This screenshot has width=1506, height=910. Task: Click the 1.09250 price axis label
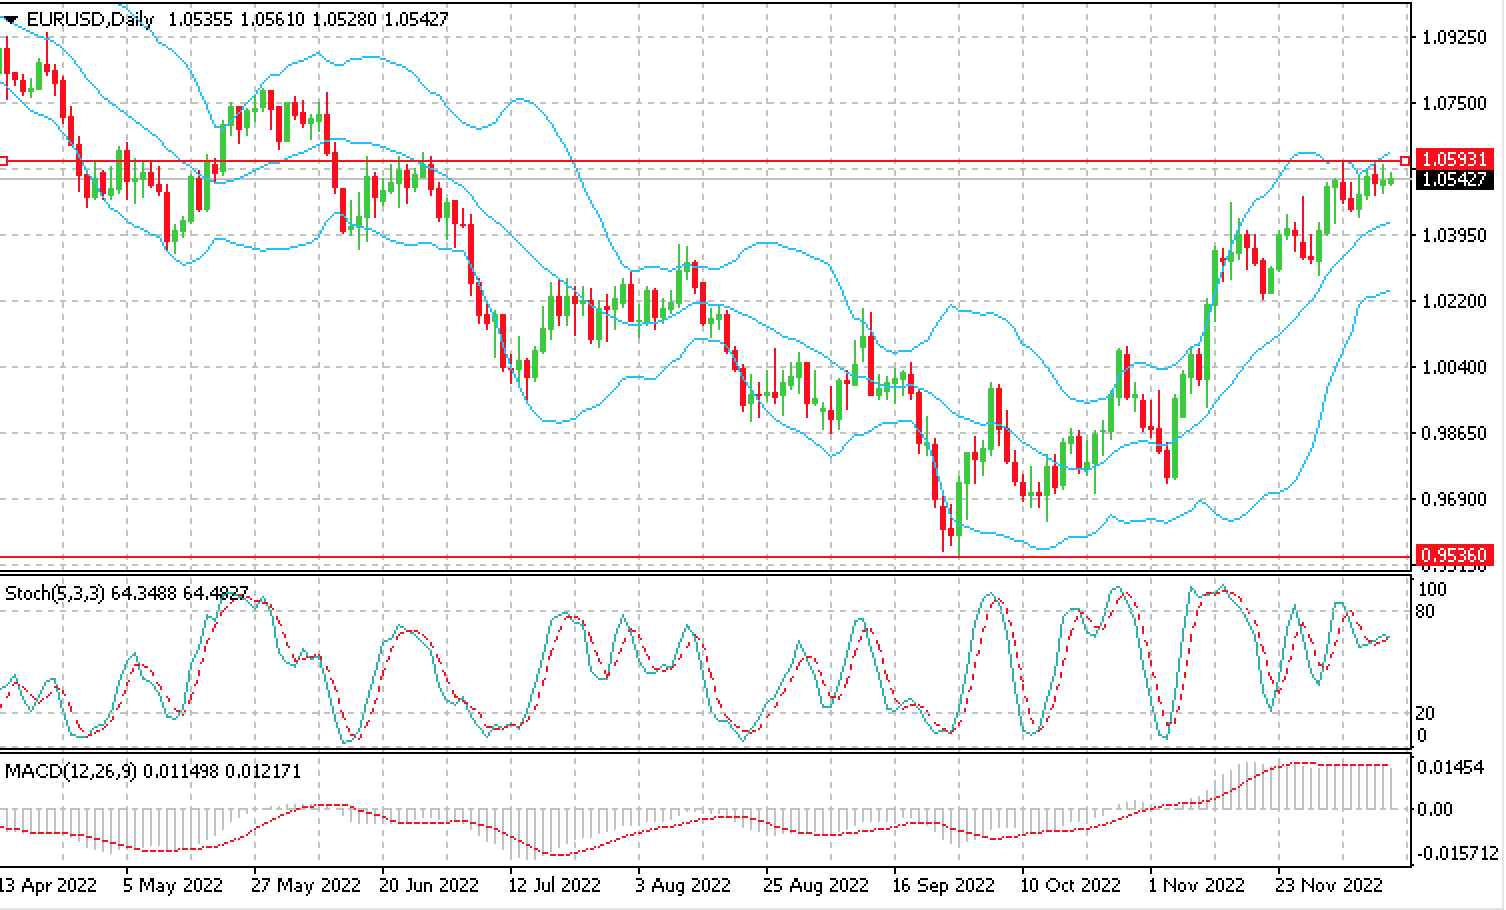[x=1453, y=37]
